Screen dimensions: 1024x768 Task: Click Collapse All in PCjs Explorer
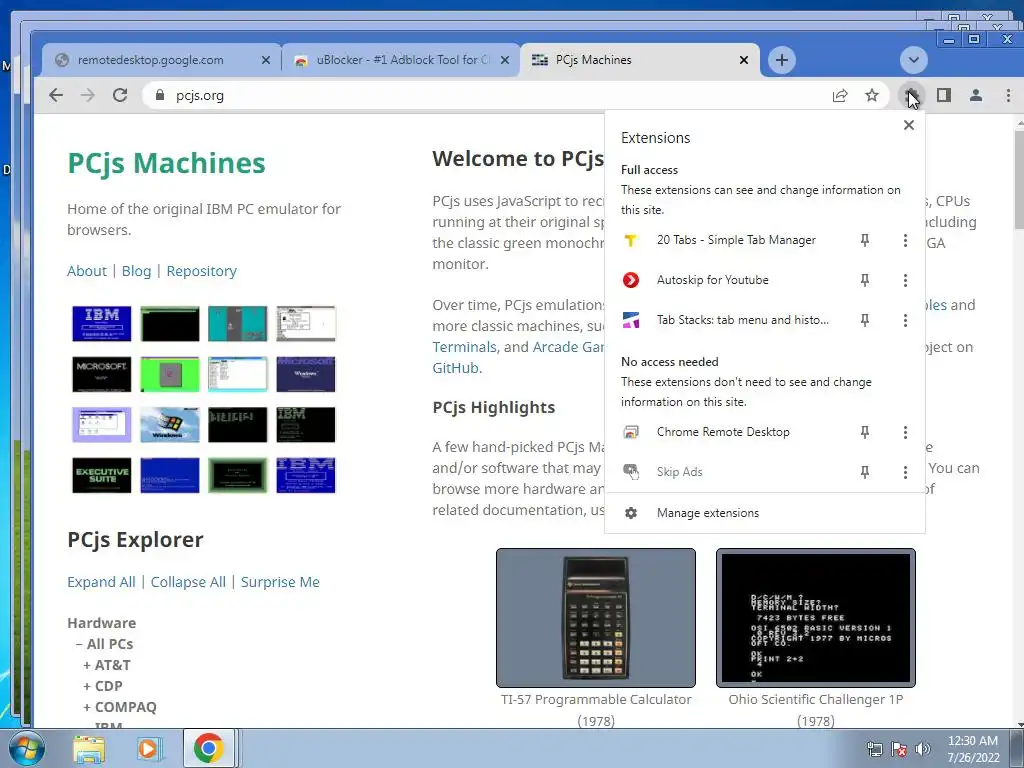coord(188,582)
